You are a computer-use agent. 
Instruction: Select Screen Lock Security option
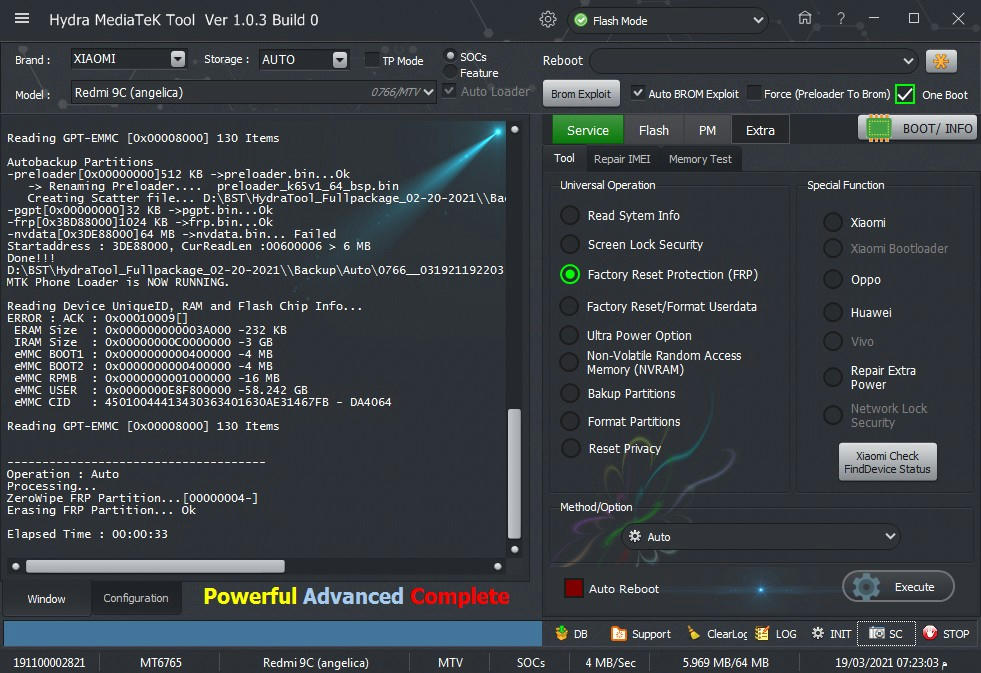point(569,244)
